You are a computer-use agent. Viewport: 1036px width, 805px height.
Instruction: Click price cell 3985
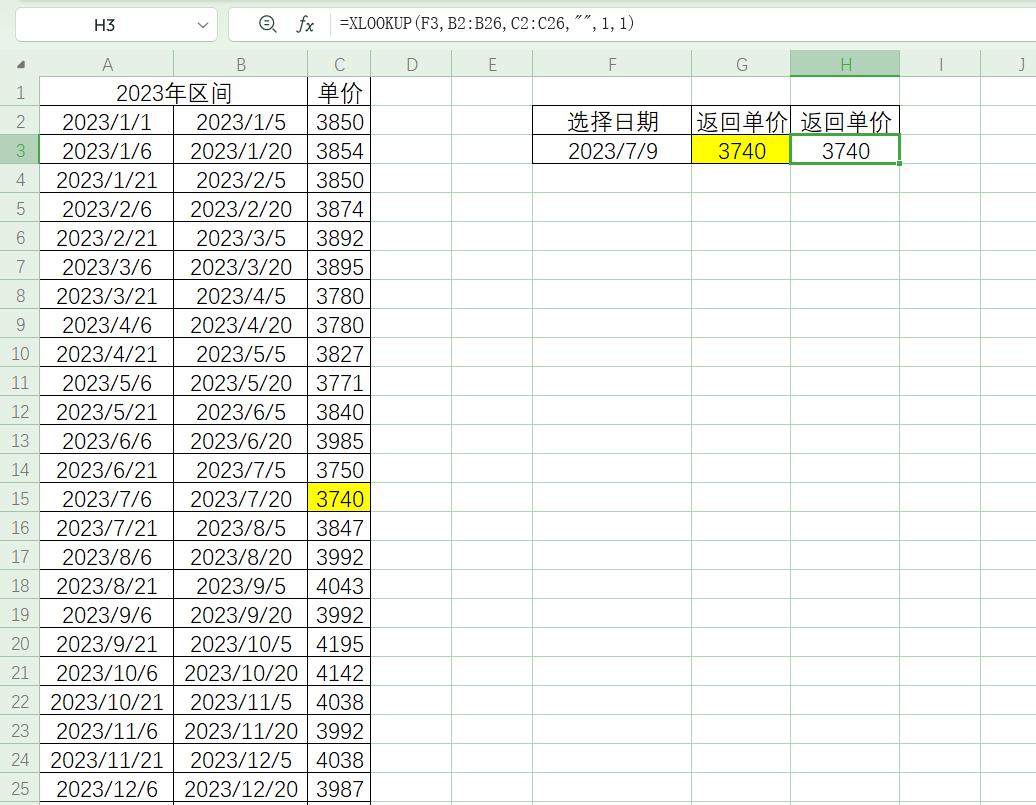coord(340,440)
